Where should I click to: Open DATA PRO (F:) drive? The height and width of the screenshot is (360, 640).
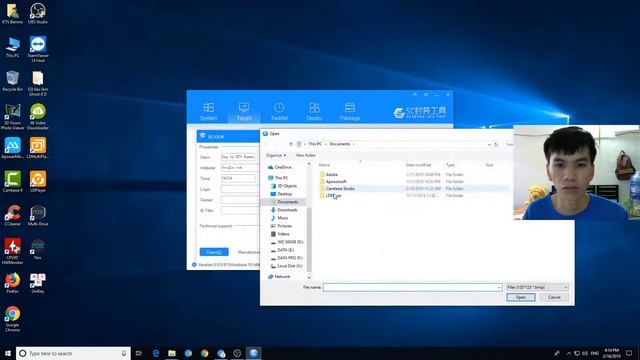289,258
